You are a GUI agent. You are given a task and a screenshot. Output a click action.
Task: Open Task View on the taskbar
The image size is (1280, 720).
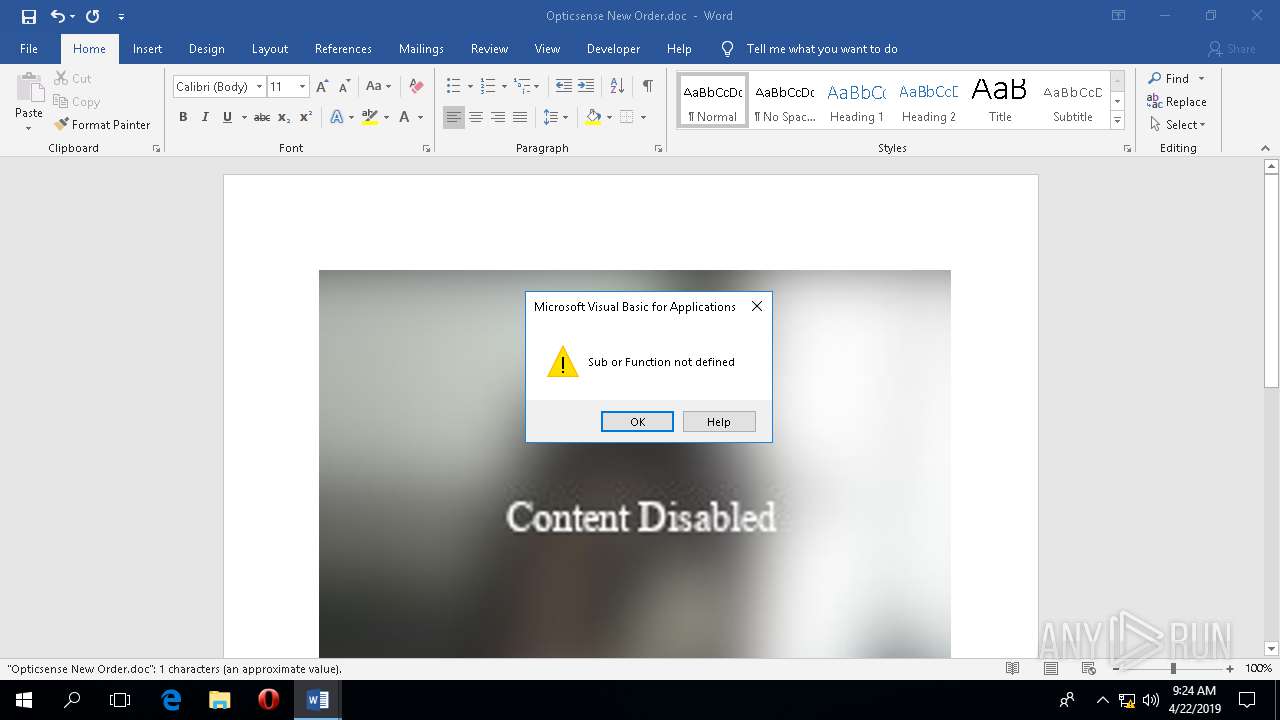pos(120,700)
